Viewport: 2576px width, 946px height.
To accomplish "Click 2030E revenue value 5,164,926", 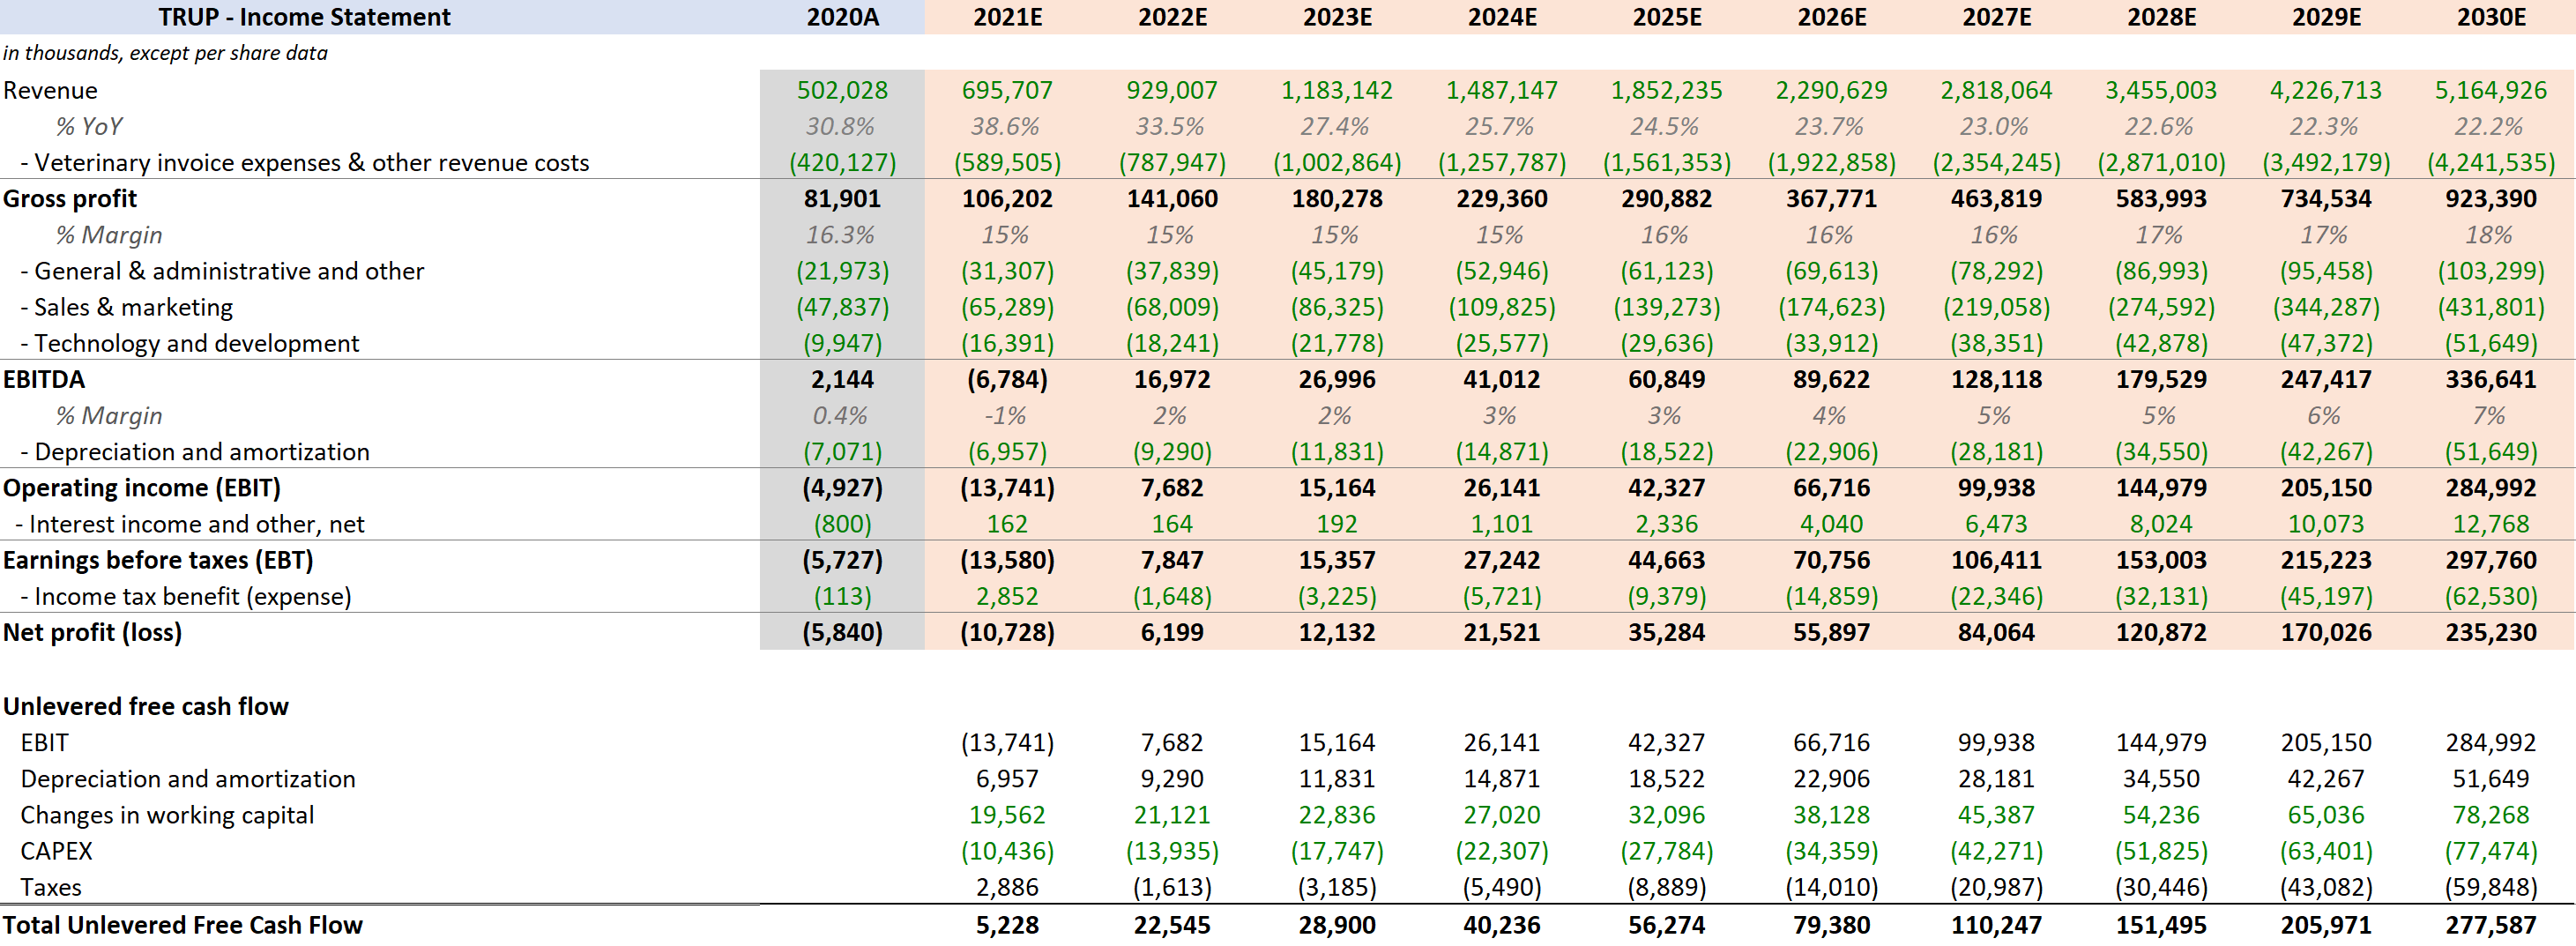I will [2490, 90].
